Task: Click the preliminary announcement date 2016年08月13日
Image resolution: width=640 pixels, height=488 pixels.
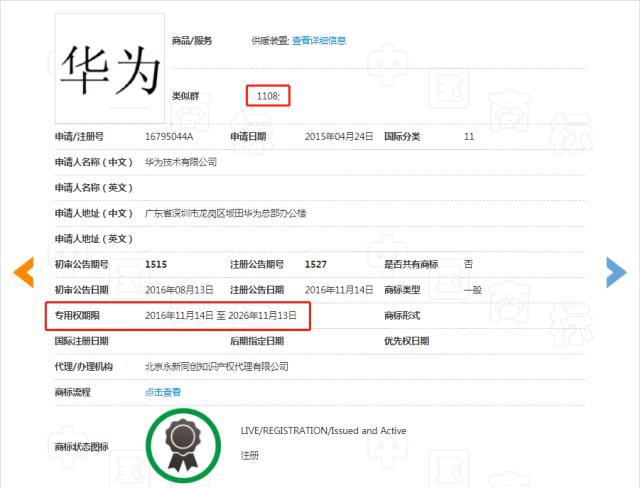Action: [178, 290]
